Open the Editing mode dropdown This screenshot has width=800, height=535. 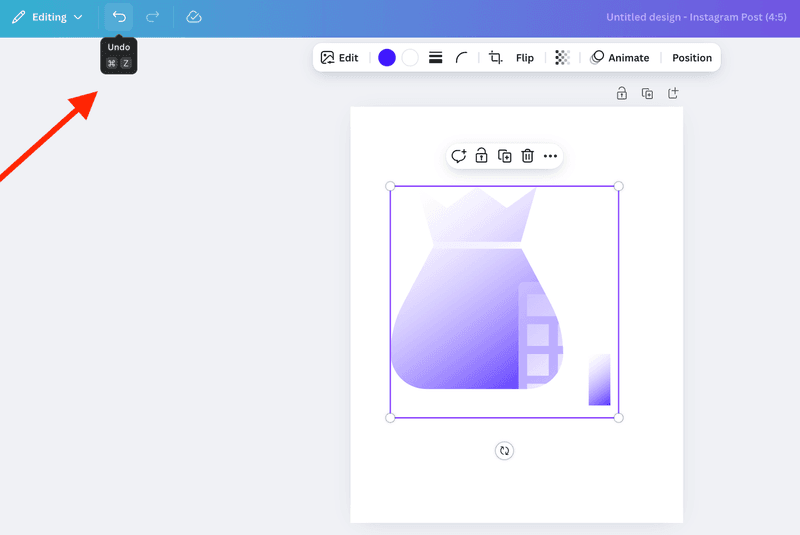47,17
